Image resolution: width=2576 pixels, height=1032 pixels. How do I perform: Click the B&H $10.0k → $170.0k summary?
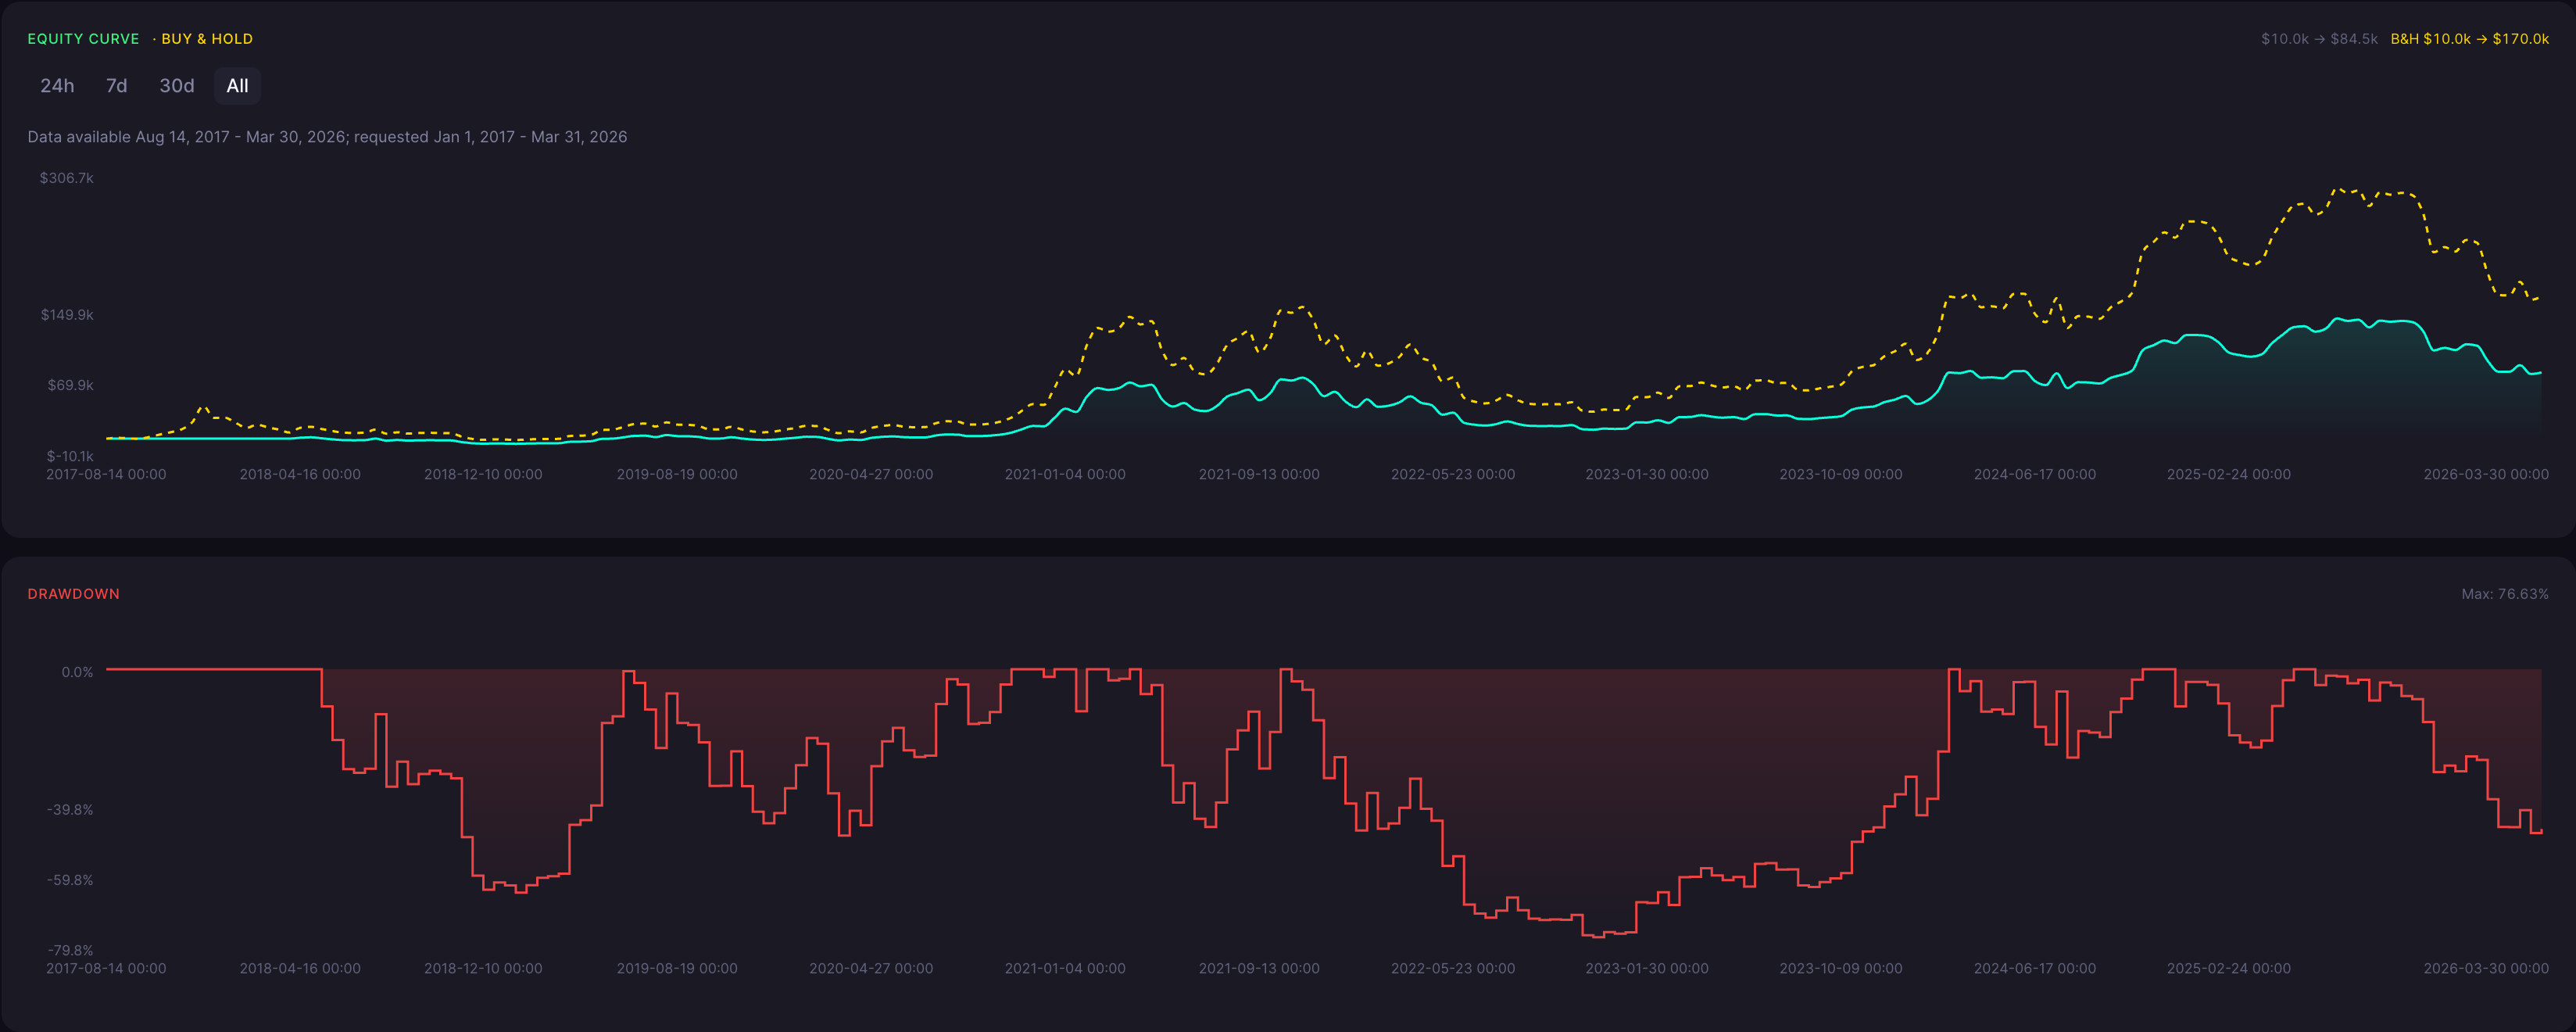2469,39
